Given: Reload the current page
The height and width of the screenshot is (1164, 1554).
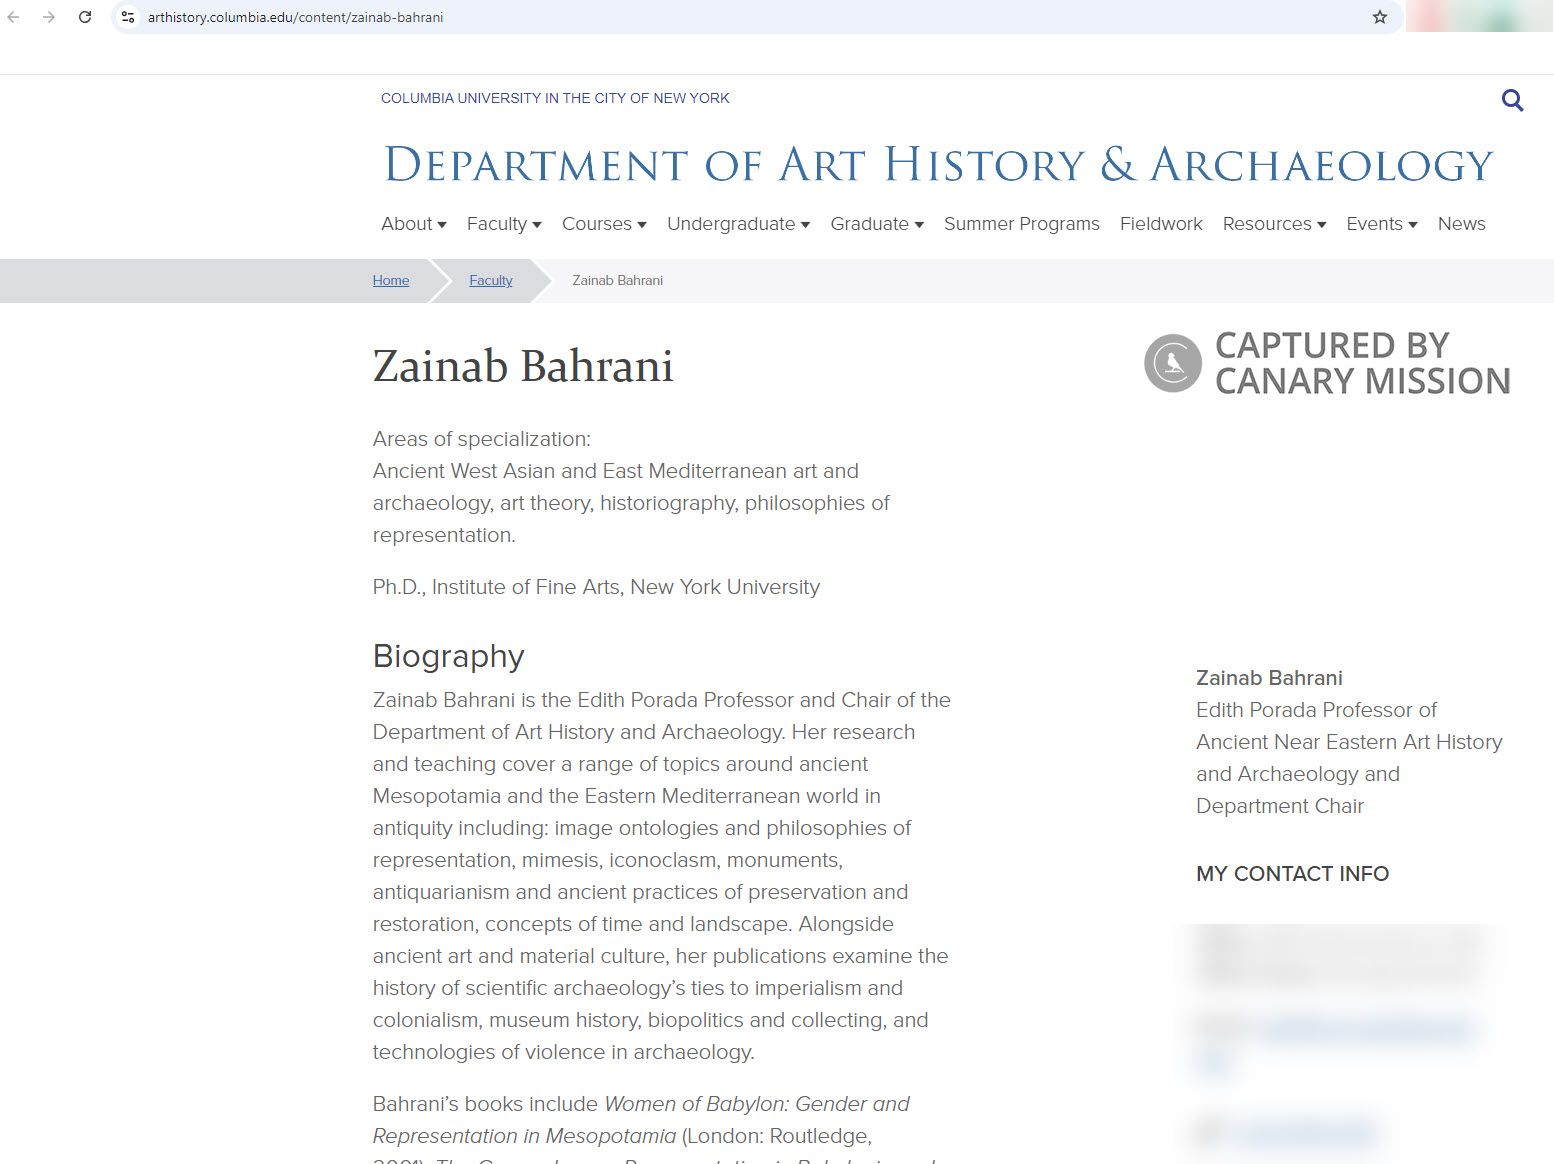Looking at the screenshot, I should (x=83, y=17).
